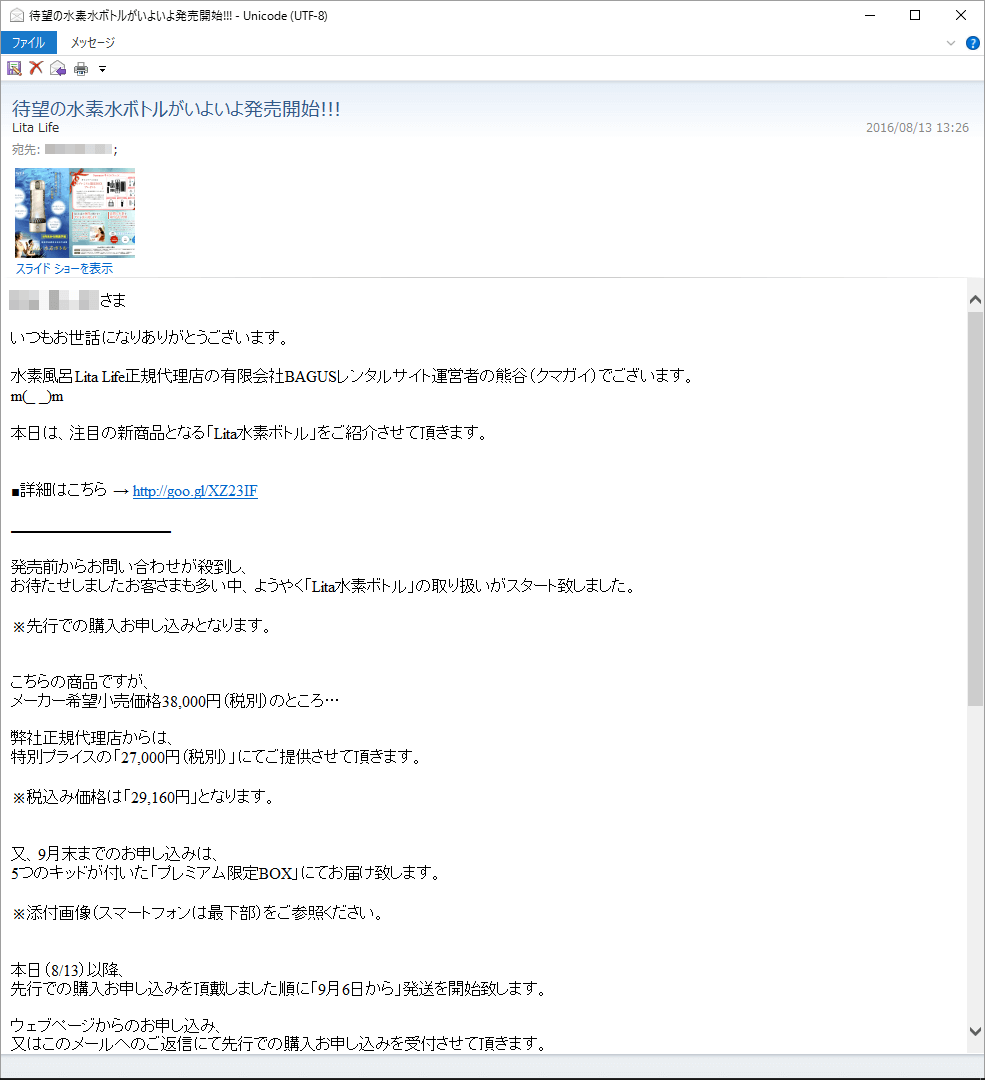Expand the ribbon using the chevron
Viewport: 985px width, 1080px height.
(x=951, y=43)
